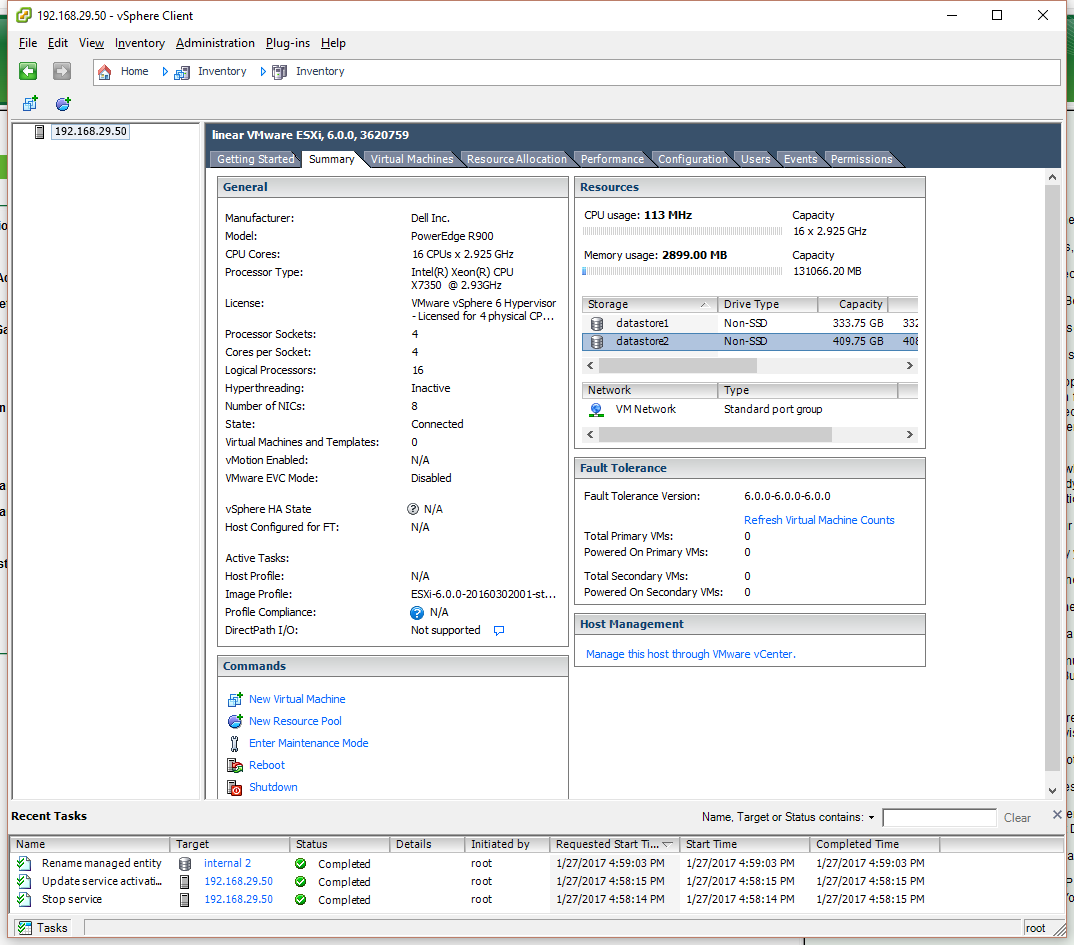Viewport: 1074px width, 945px height.
Task: Click the Enter Maintenance Mode link
Action: pyautogui.click(x=309, y=743)
